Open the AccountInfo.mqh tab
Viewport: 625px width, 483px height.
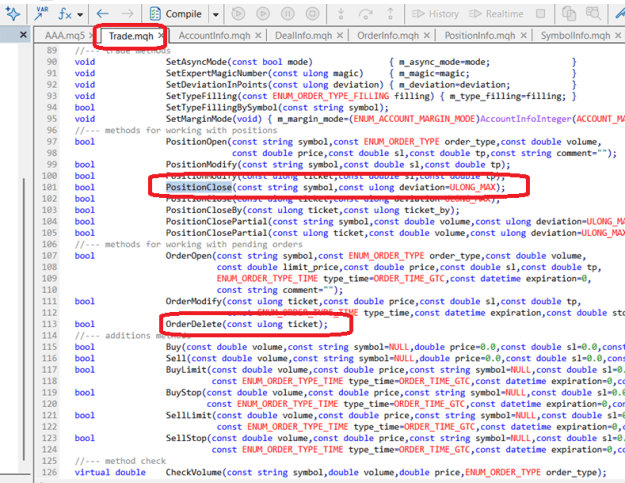(x=214, y=36)
